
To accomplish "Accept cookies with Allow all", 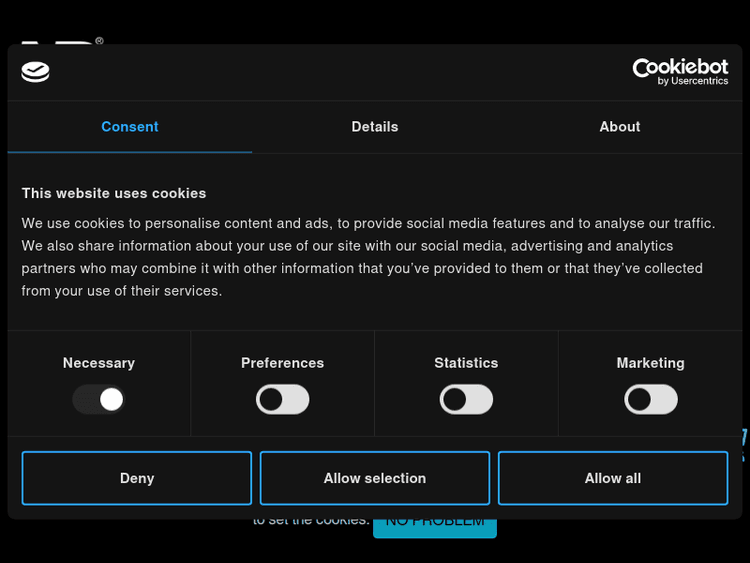I will pos(613,478).
